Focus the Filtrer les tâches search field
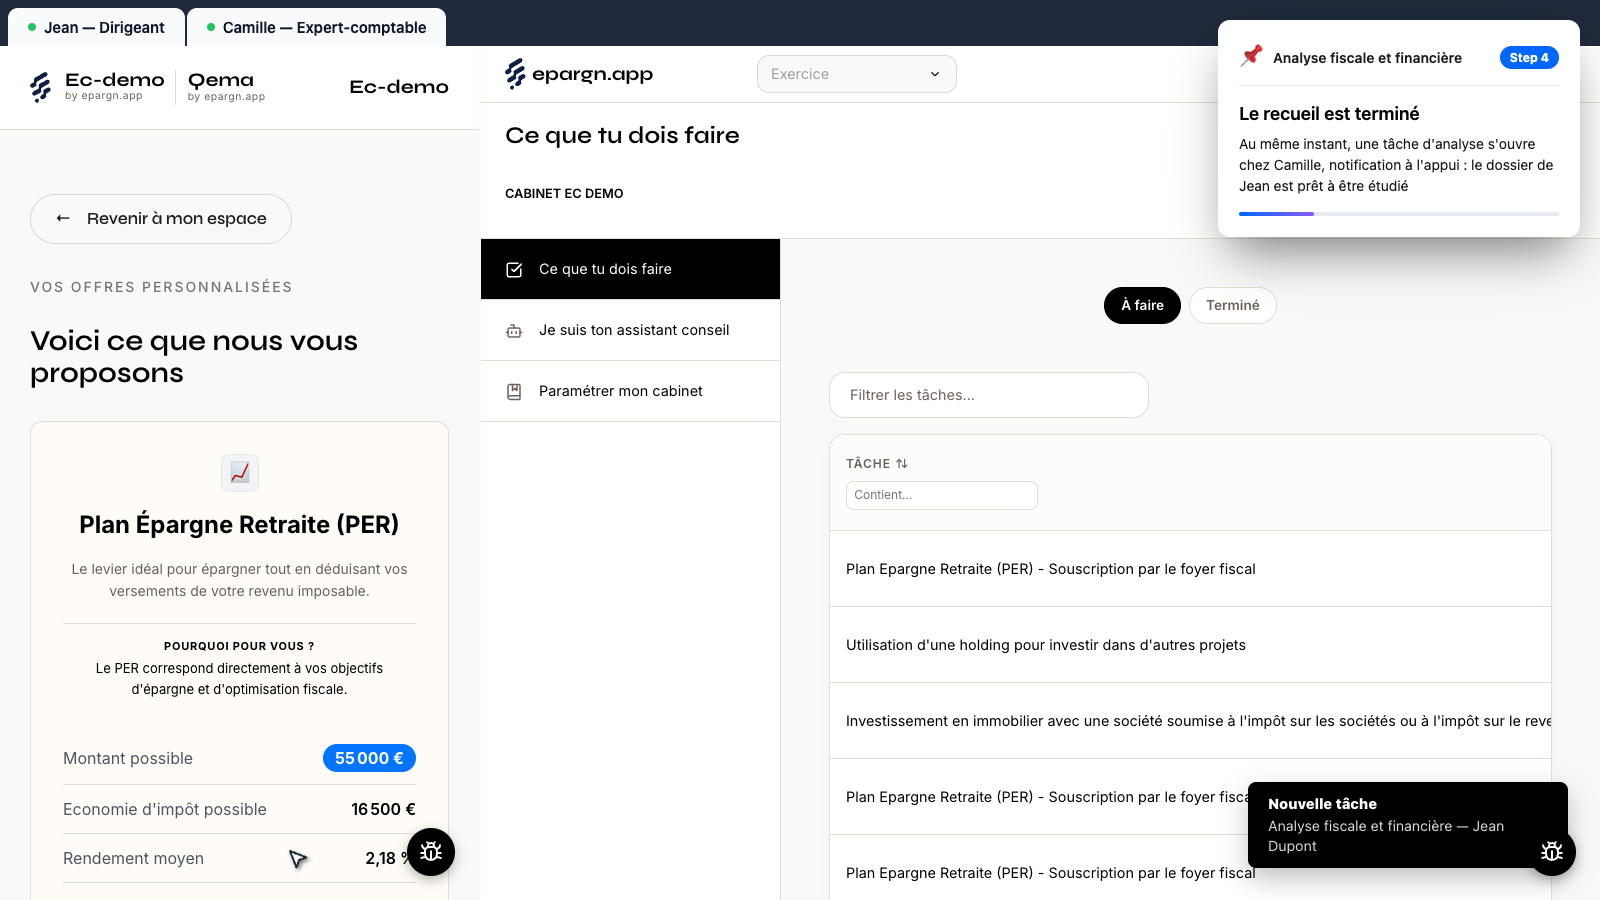This screenshot has height=900, width=1600. 989,395
